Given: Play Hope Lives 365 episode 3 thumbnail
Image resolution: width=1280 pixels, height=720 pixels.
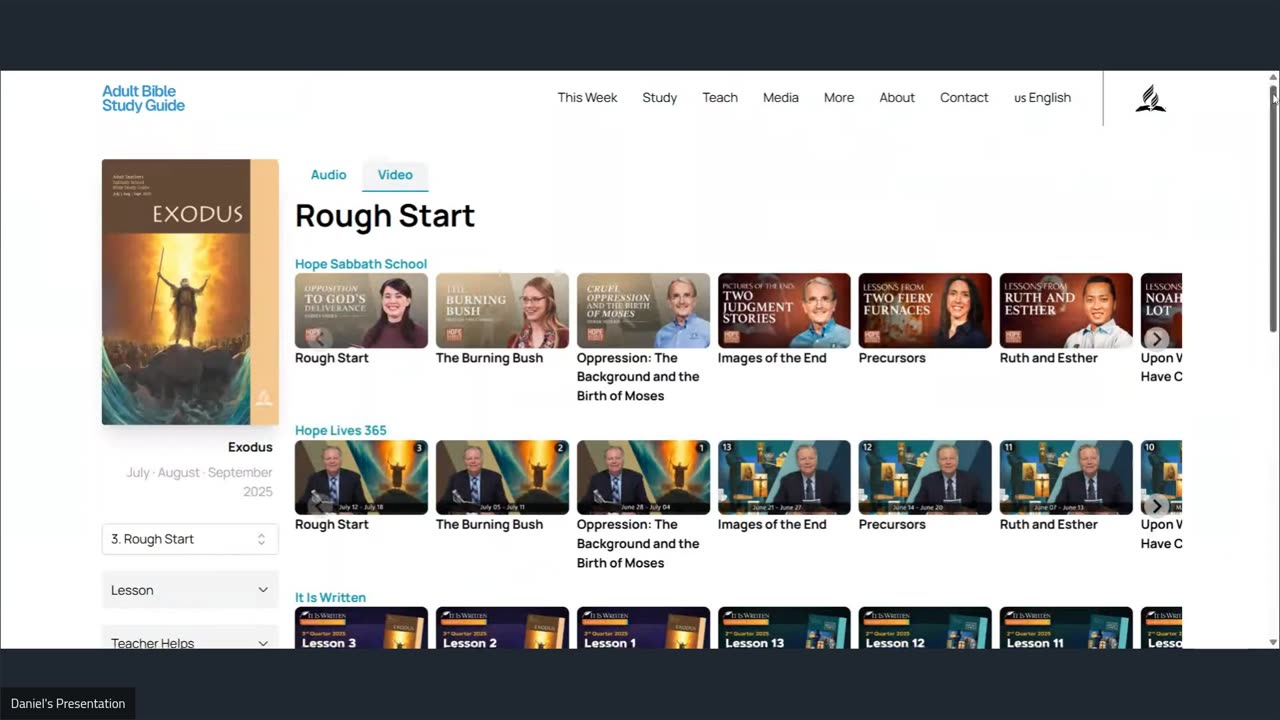Looking at the screenshot, I should (x=361, y=477).
